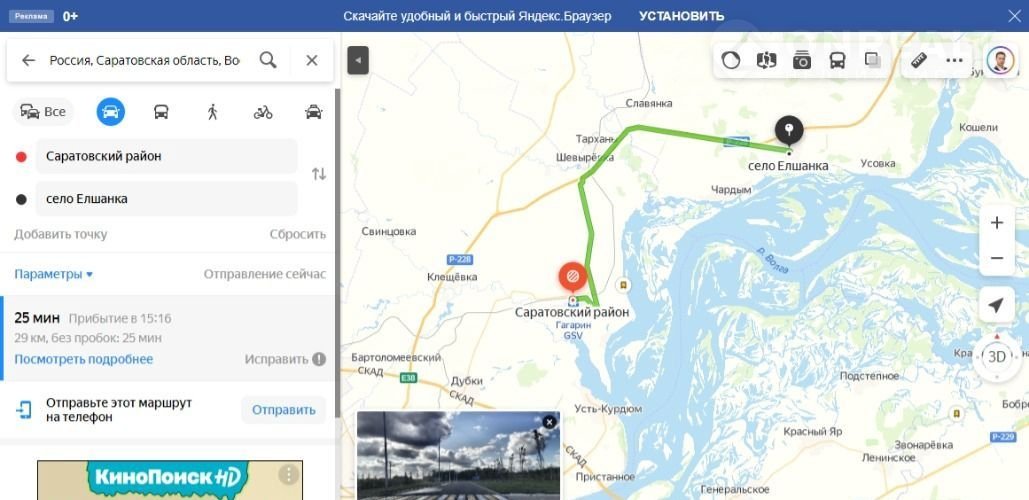The height and width of the screenshot is (500, 1029).
Task: Select the car route mode icon
Action: pyautogui.click(x=111, y=112)
